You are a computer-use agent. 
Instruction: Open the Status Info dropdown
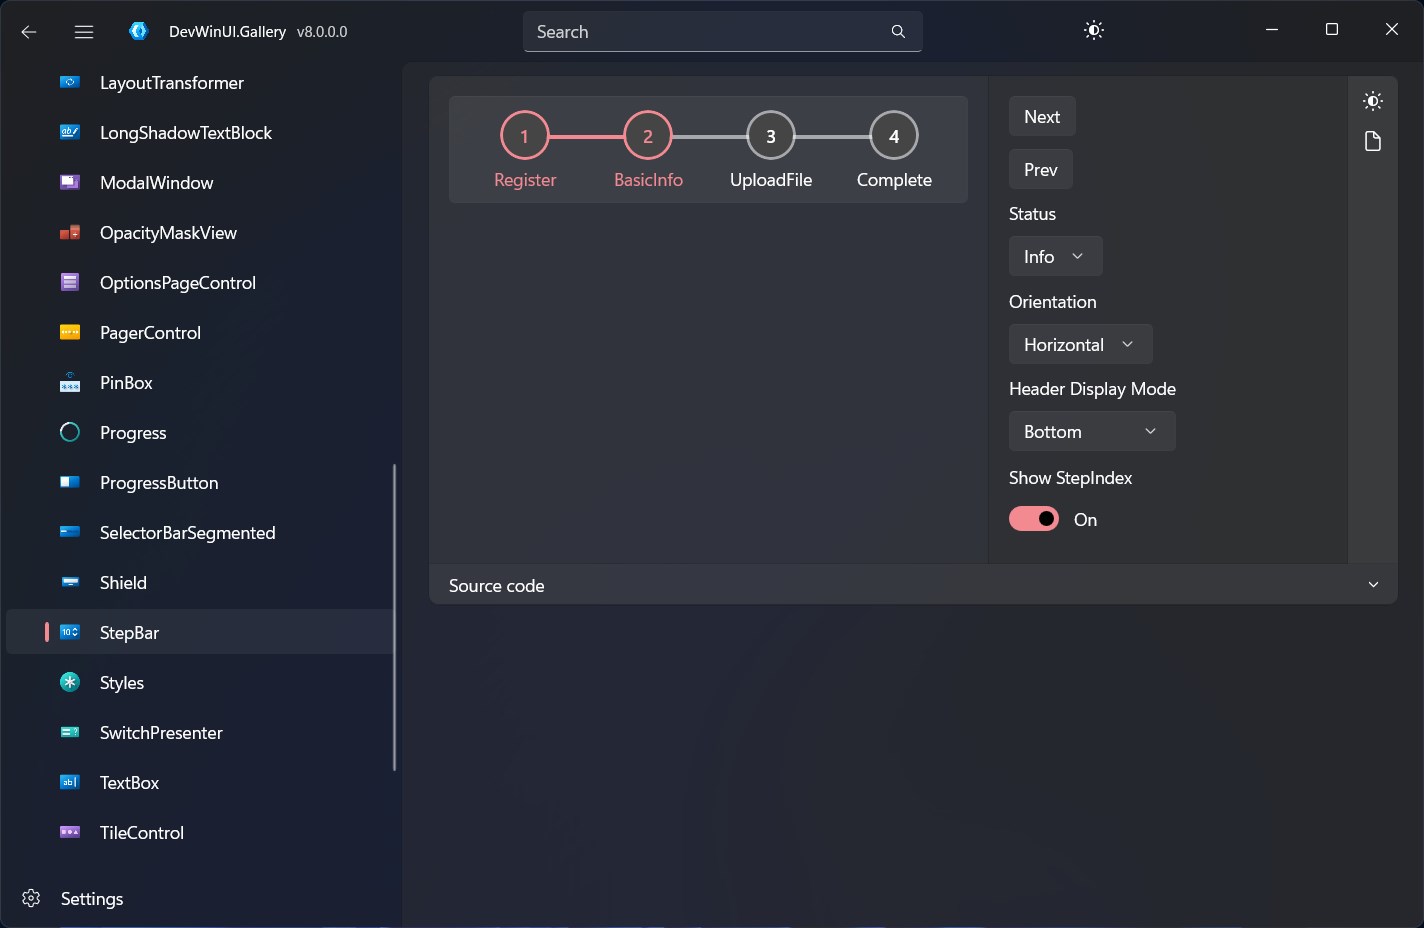[x=1055, y=256]
